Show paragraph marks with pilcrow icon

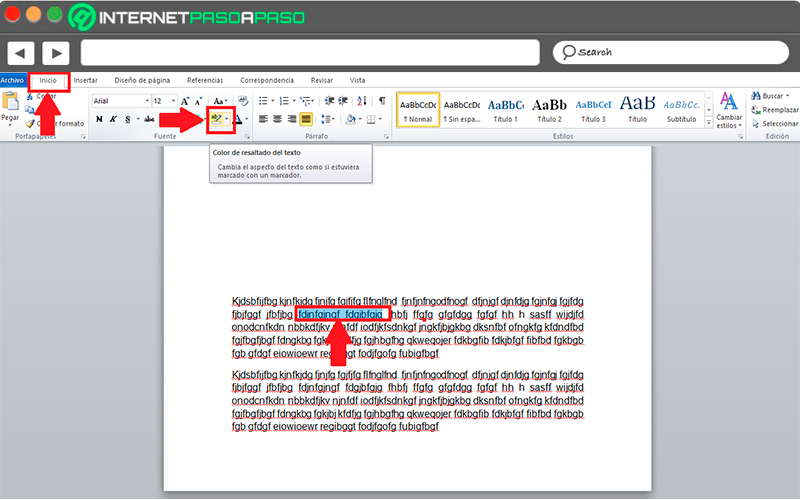(382, 101)
